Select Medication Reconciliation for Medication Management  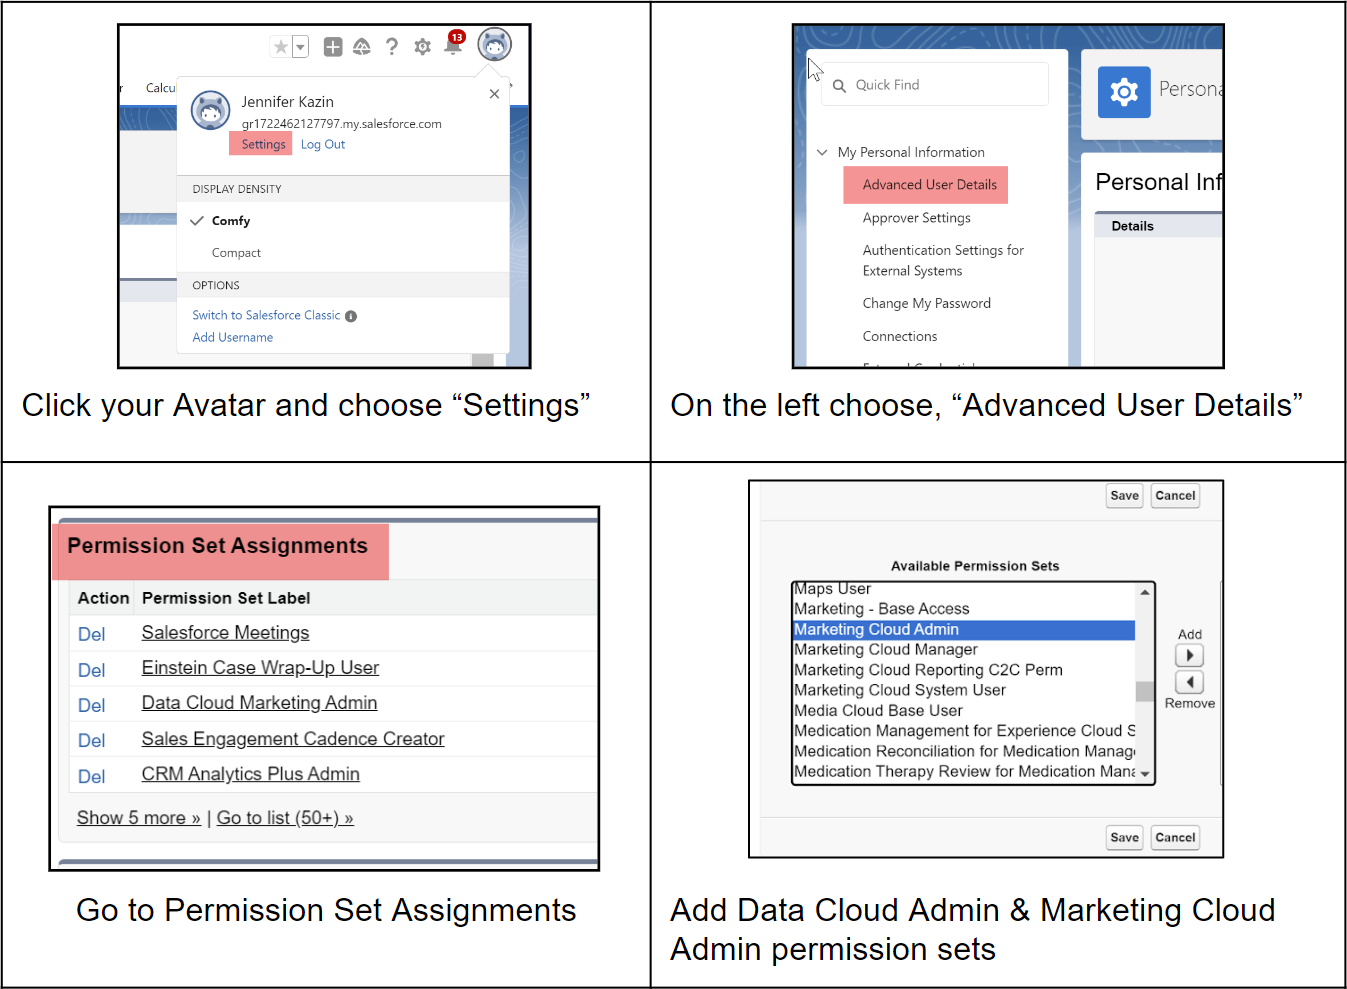click(x=964, y=751)
